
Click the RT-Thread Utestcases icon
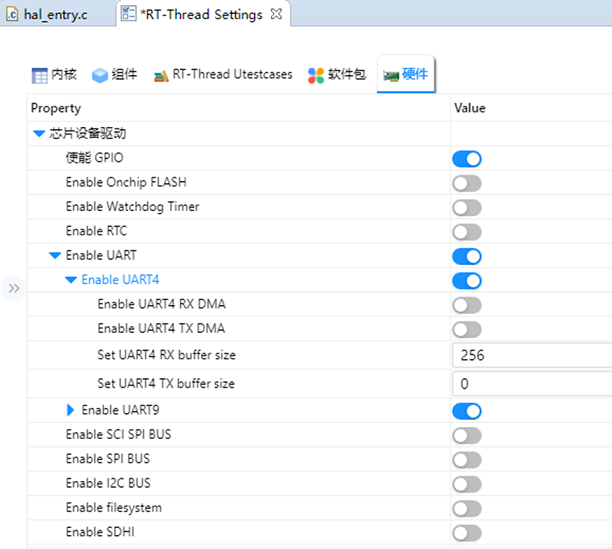(161, 75)
